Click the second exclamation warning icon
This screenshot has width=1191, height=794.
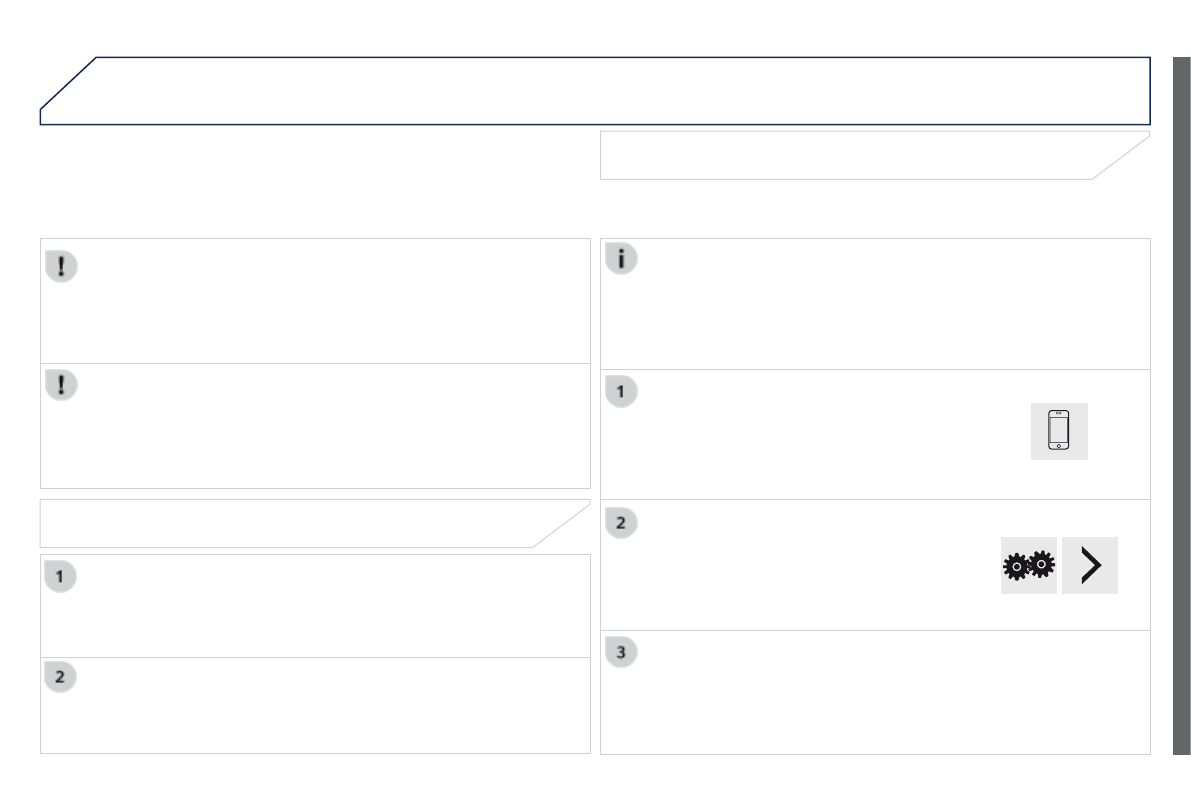(61, 386)
